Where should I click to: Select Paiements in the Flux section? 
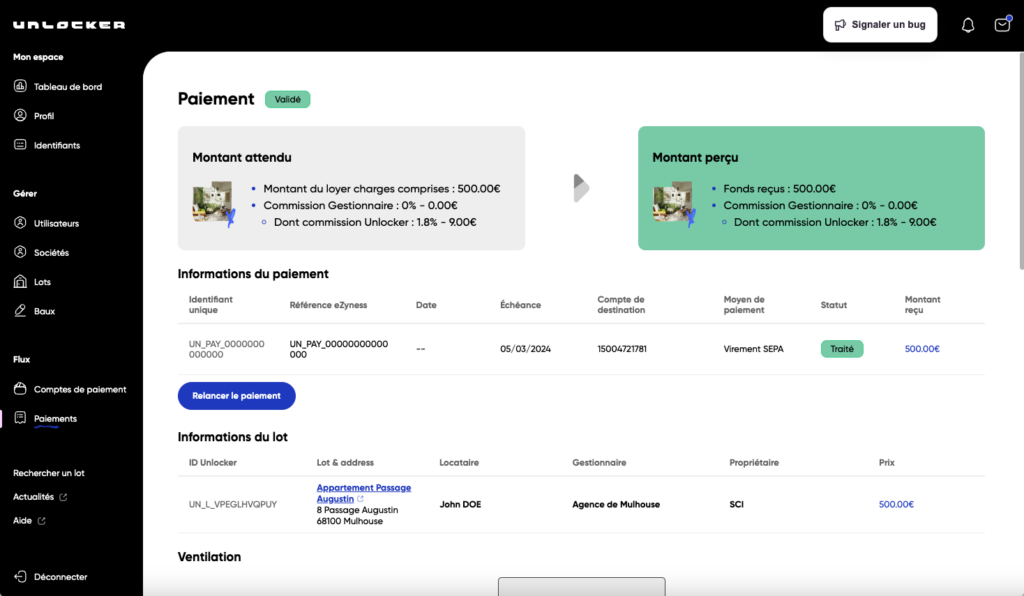tap(55, 419)
